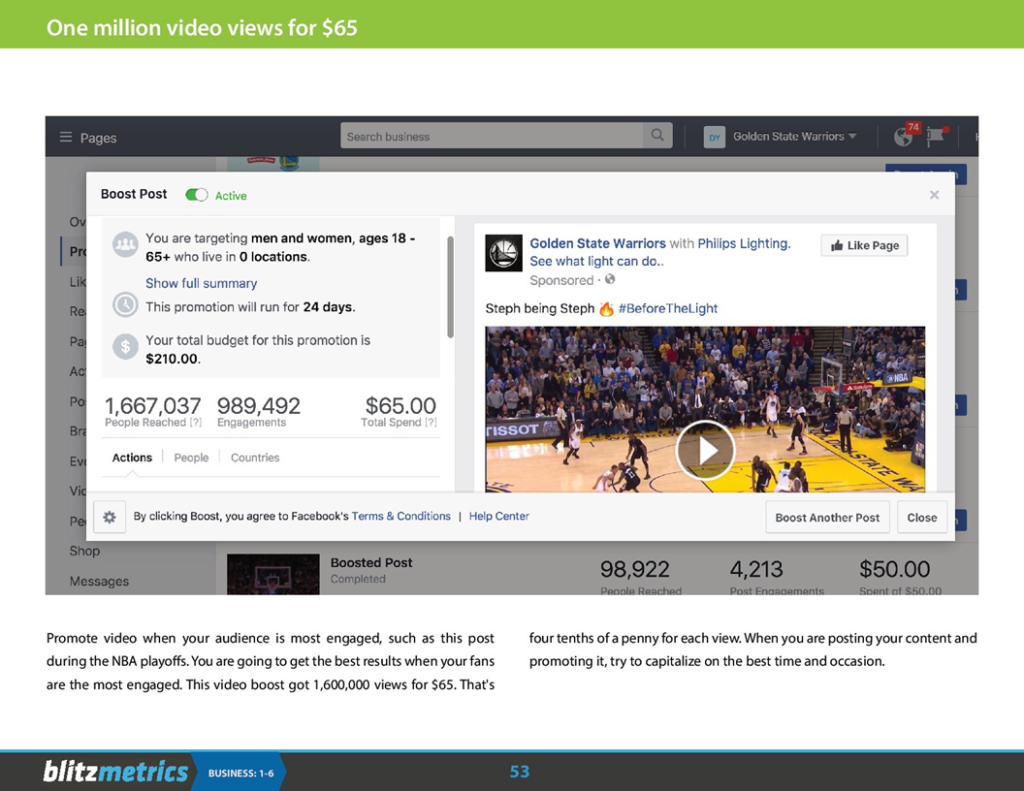Click the $50.00 spent value
Image resolution: width=1024 pixels, height=791 pixels.
[x=895, y=569]
